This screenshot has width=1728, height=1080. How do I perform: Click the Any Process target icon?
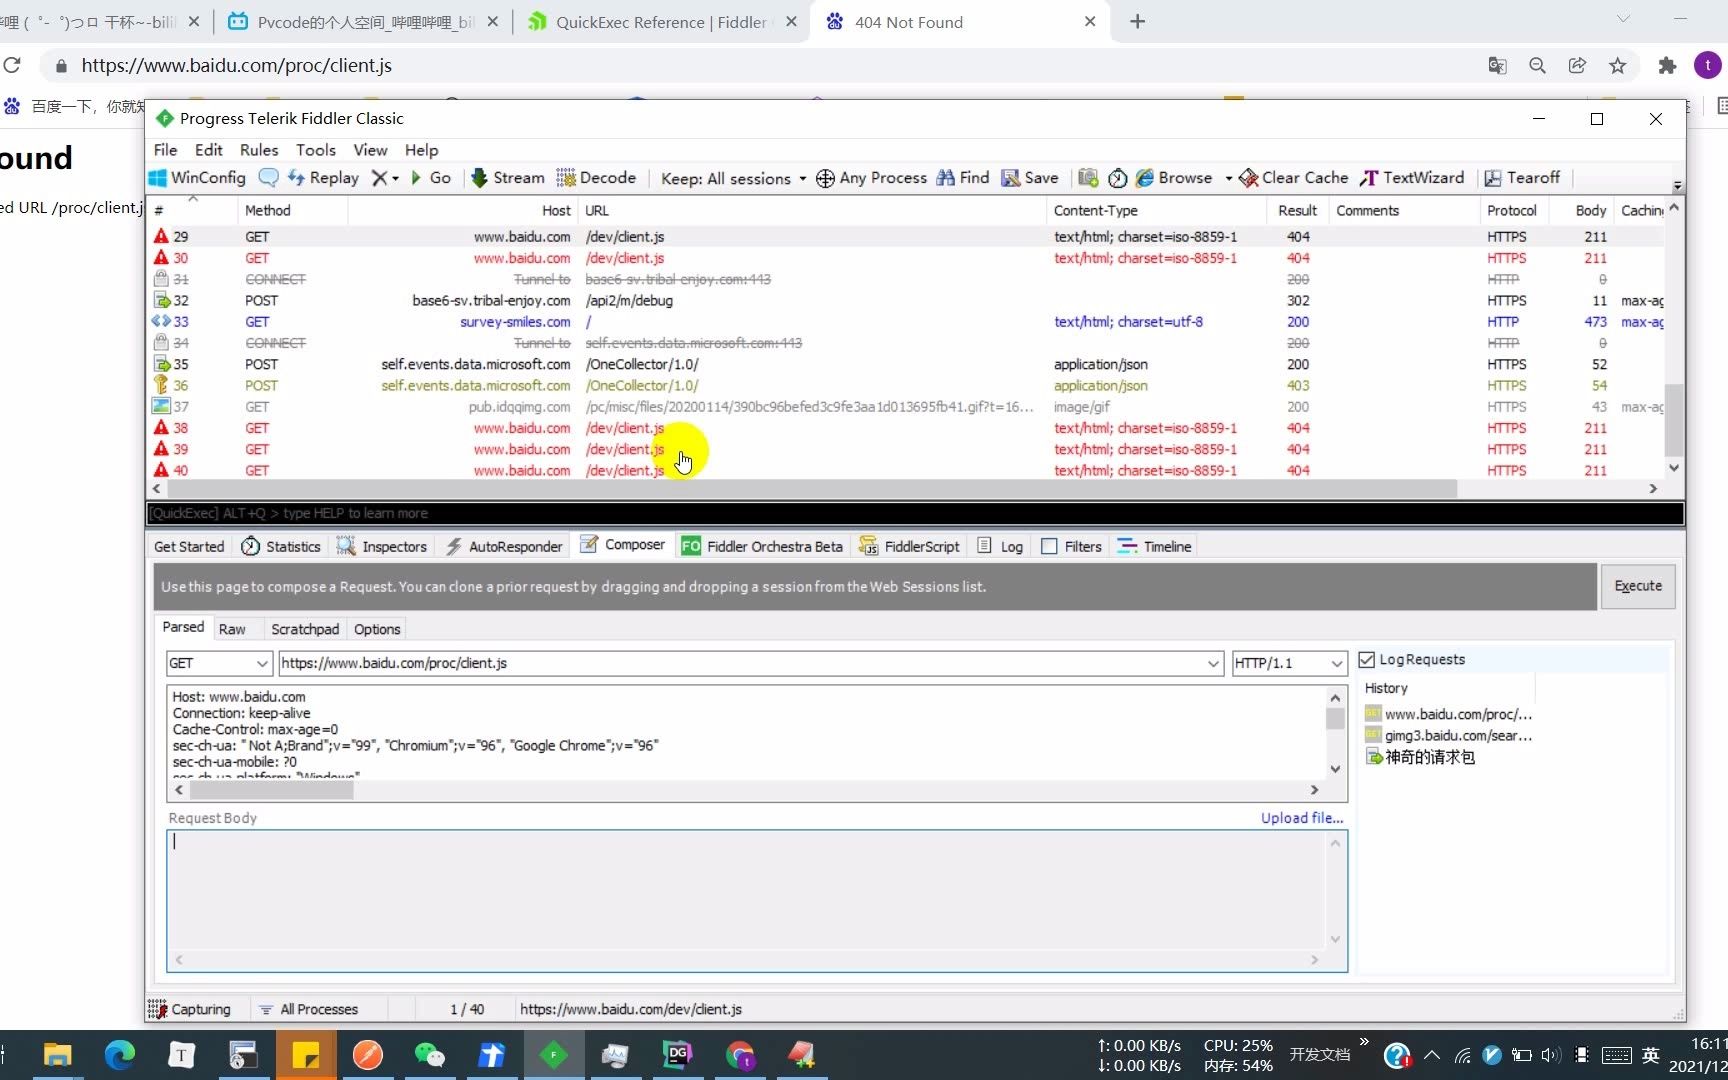click(x=825, y=178)
